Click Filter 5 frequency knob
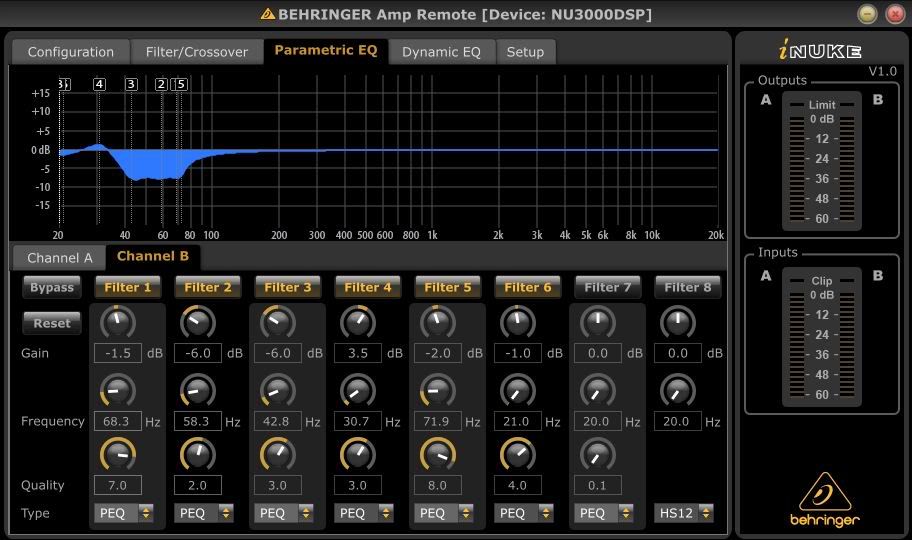 (x=437, y=390)
